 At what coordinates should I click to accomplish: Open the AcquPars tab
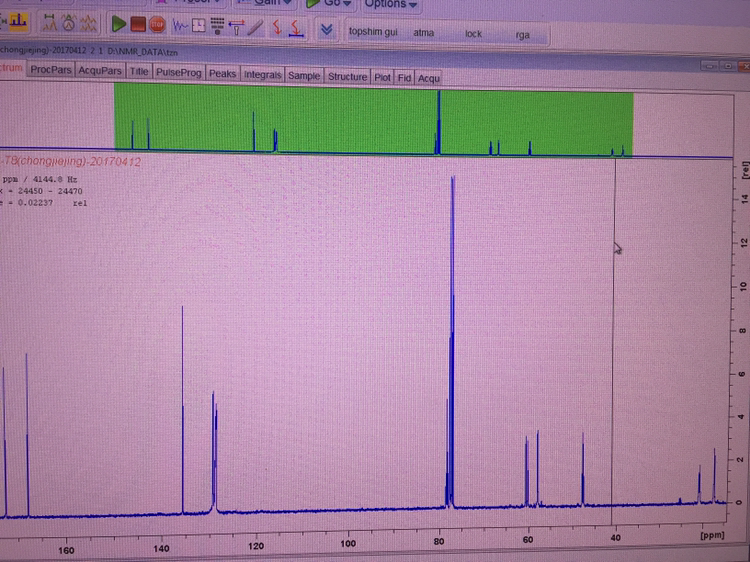coord(100,71)
